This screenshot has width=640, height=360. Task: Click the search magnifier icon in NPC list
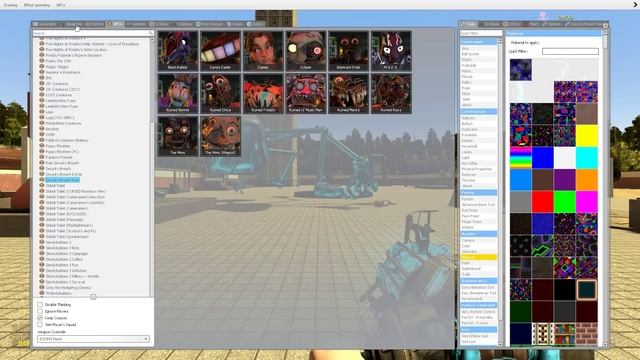tap(151, 33)
